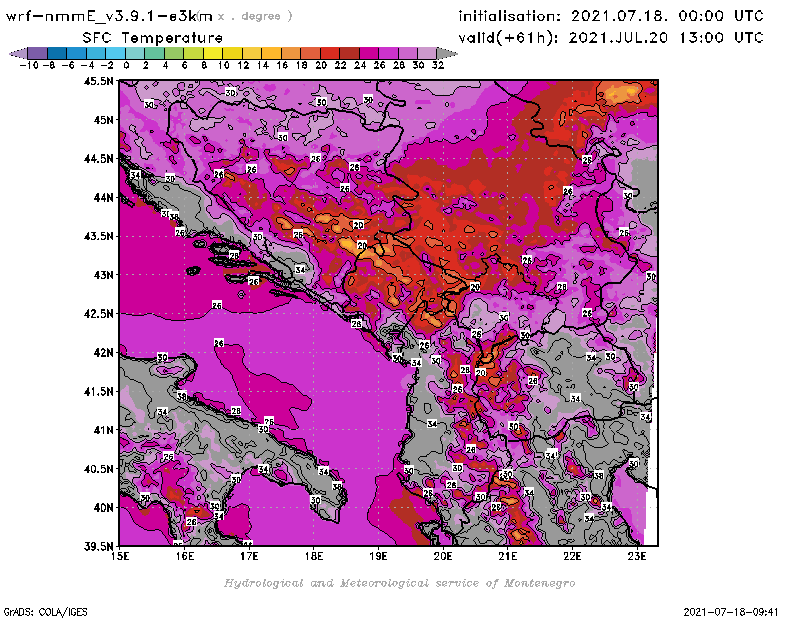This screenshot has height=618, width=800.
Task: Click the 39.5N latitude axis label
Action: [97, 546]
